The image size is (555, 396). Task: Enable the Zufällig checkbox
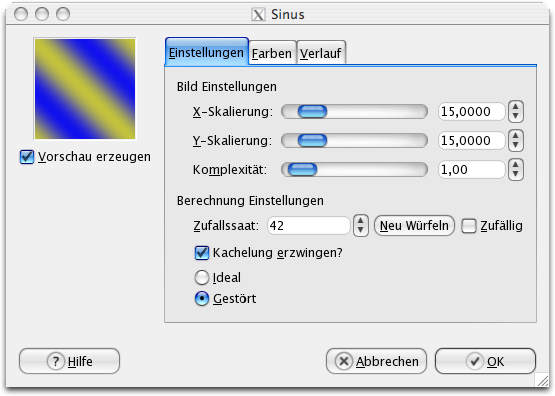pyautogui.click(x=469, y=226)
